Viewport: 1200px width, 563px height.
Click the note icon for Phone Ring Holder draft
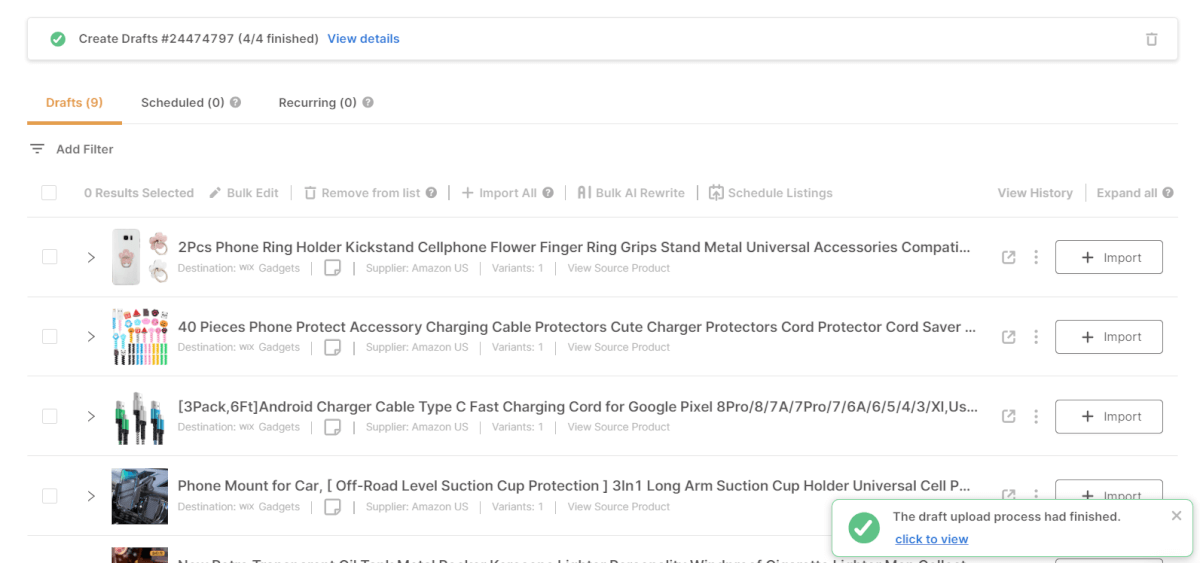tap(333, 268)
